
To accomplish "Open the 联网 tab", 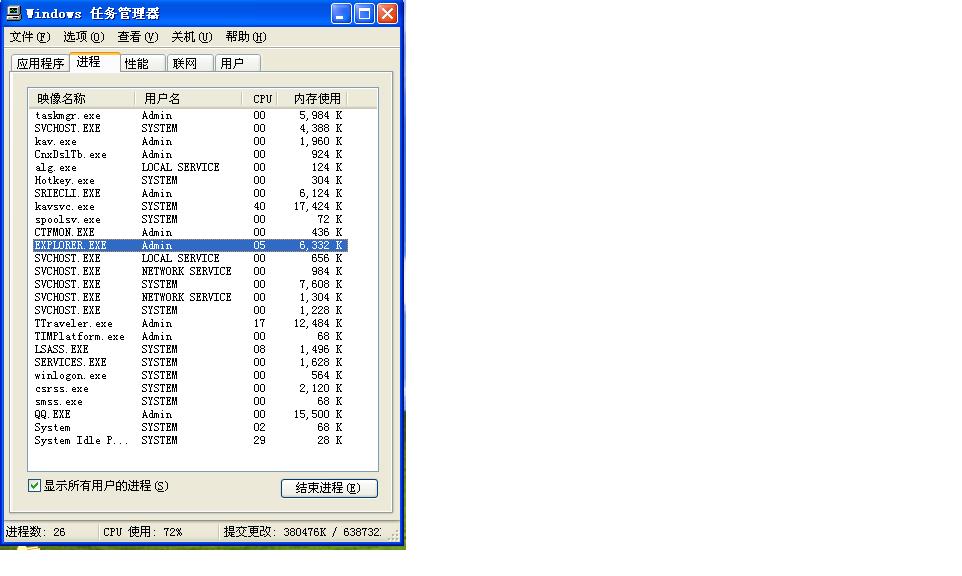I will point(190,63).
